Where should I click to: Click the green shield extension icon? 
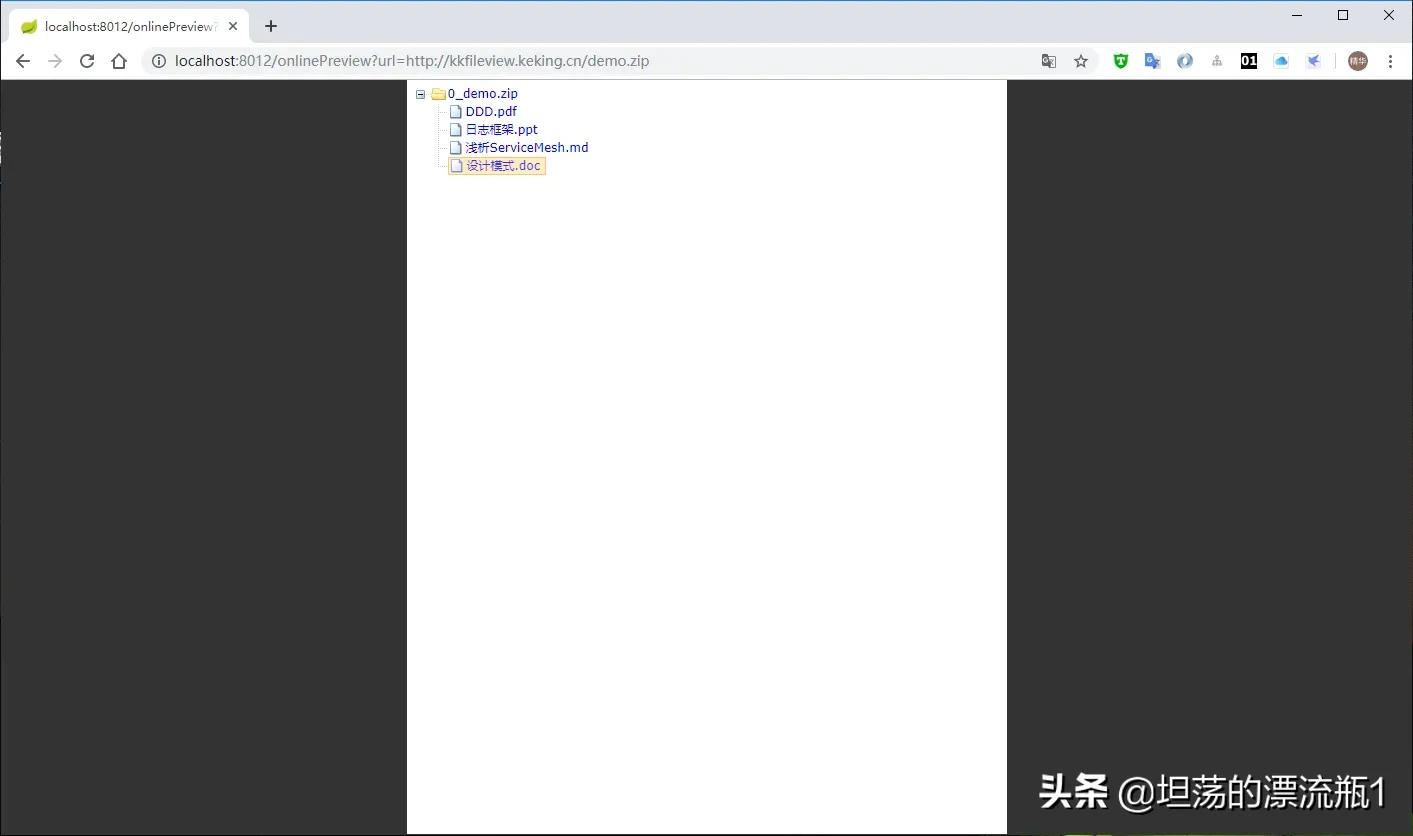pos(1120,61)
